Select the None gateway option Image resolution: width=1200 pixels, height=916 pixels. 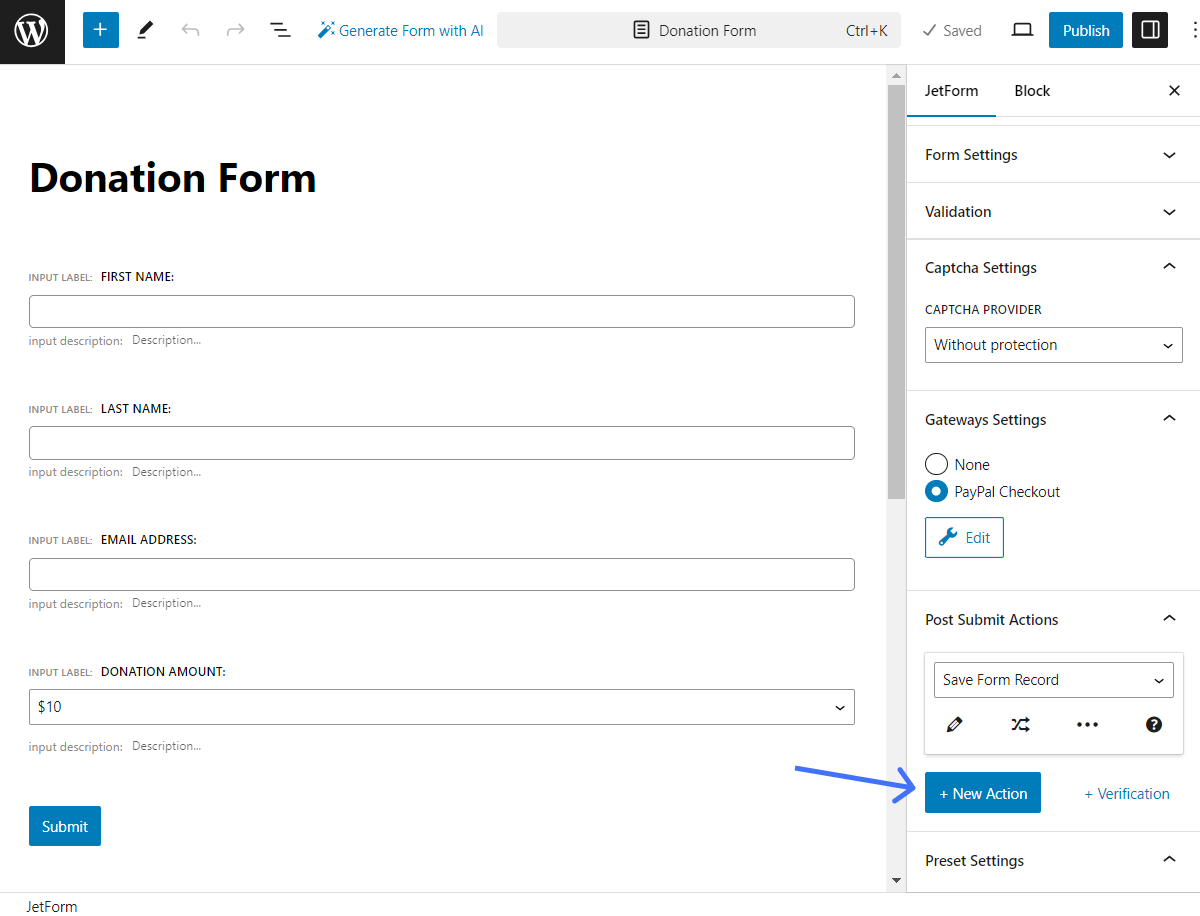click(936, 464)
